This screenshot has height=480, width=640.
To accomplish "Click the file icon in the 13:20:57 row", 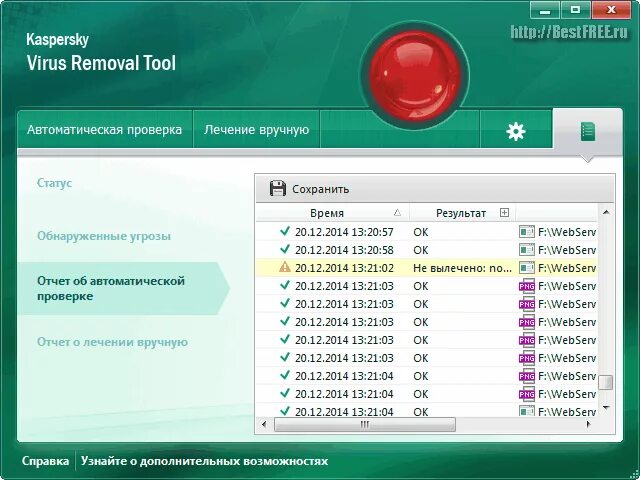I will [527, 232].
